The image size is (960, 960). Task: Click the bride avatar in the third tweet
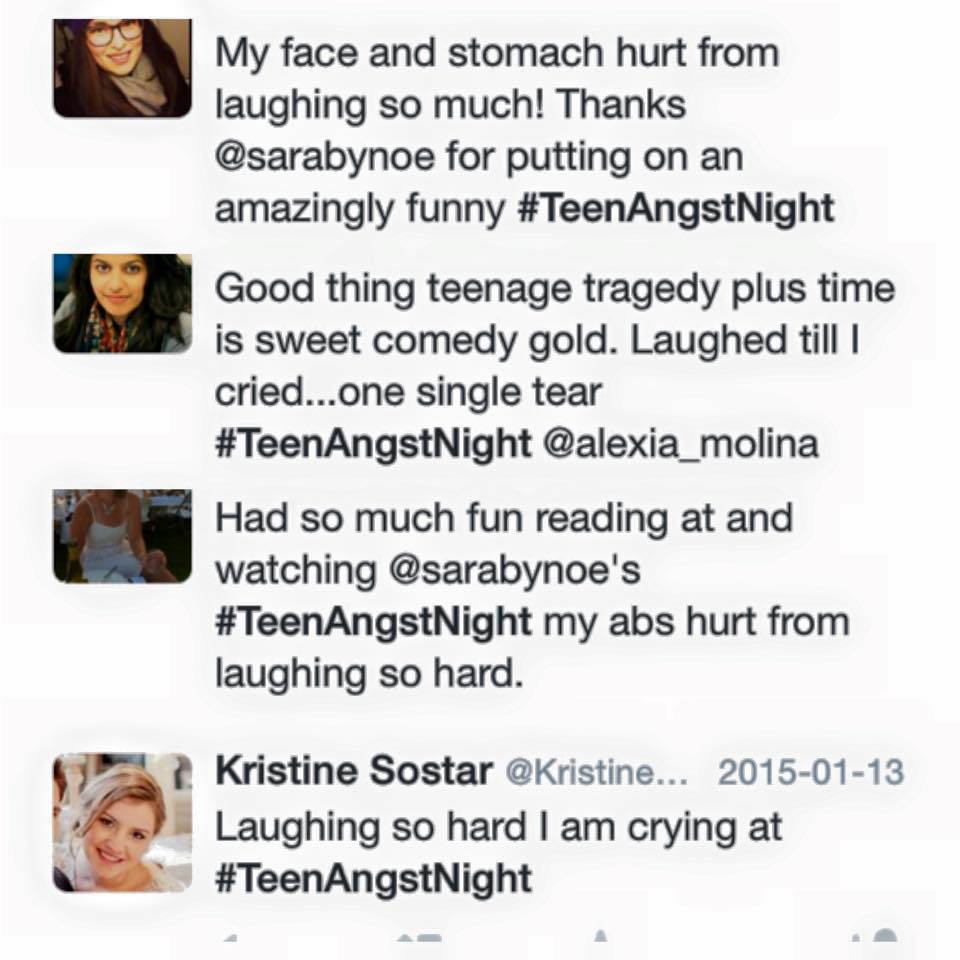[x=122, y=535]
